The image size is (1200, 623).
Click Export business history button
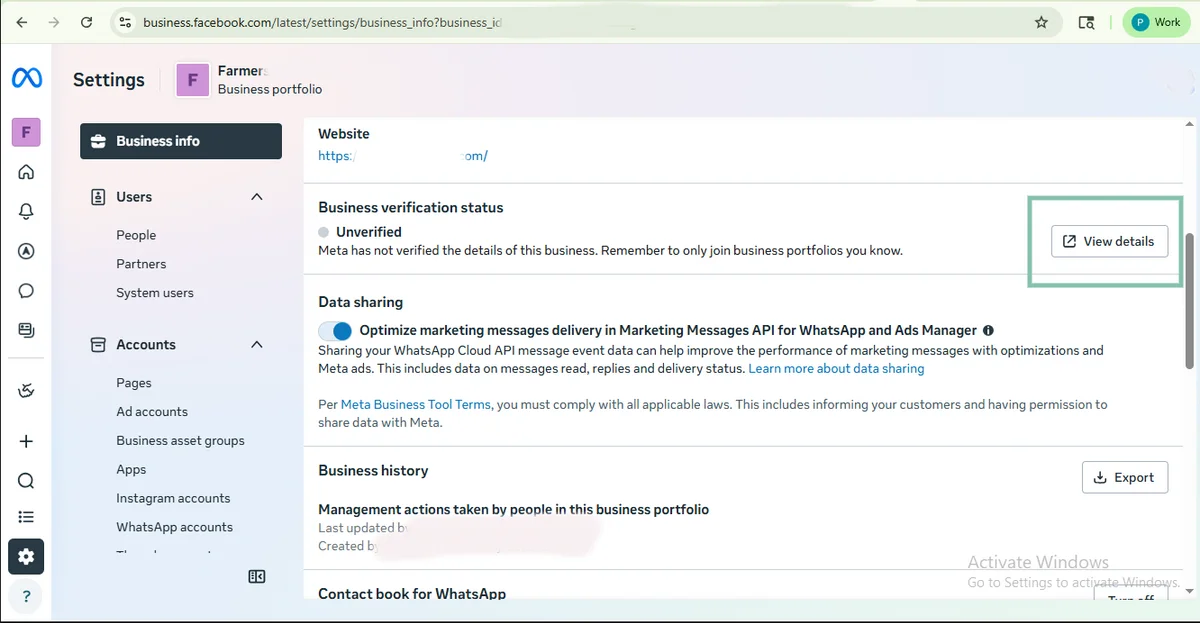tap(1124, 477)
